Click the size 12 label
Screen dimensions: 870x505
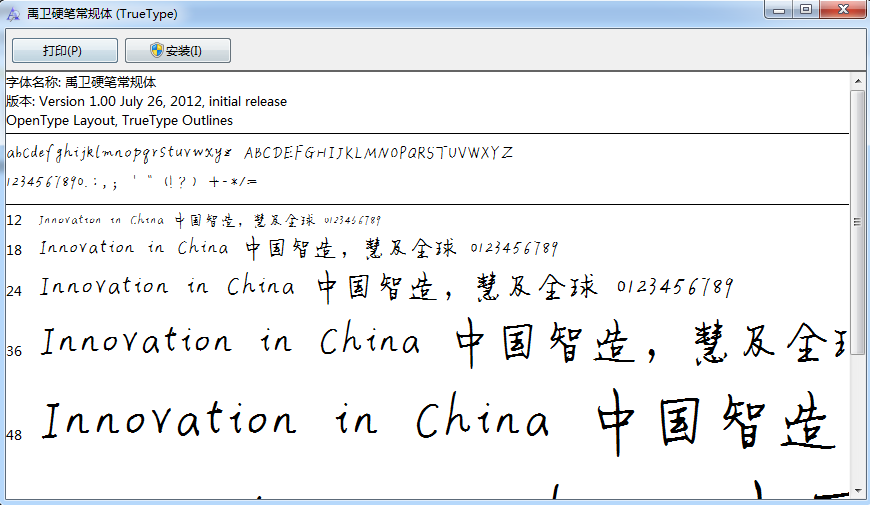pos(14,220)
